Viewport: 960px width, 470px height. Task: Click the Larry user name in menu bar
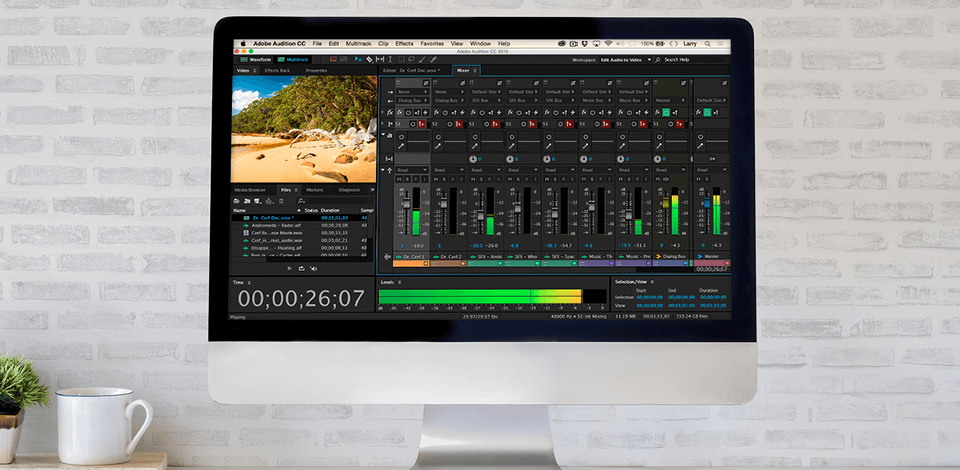[x=690, y=44]
